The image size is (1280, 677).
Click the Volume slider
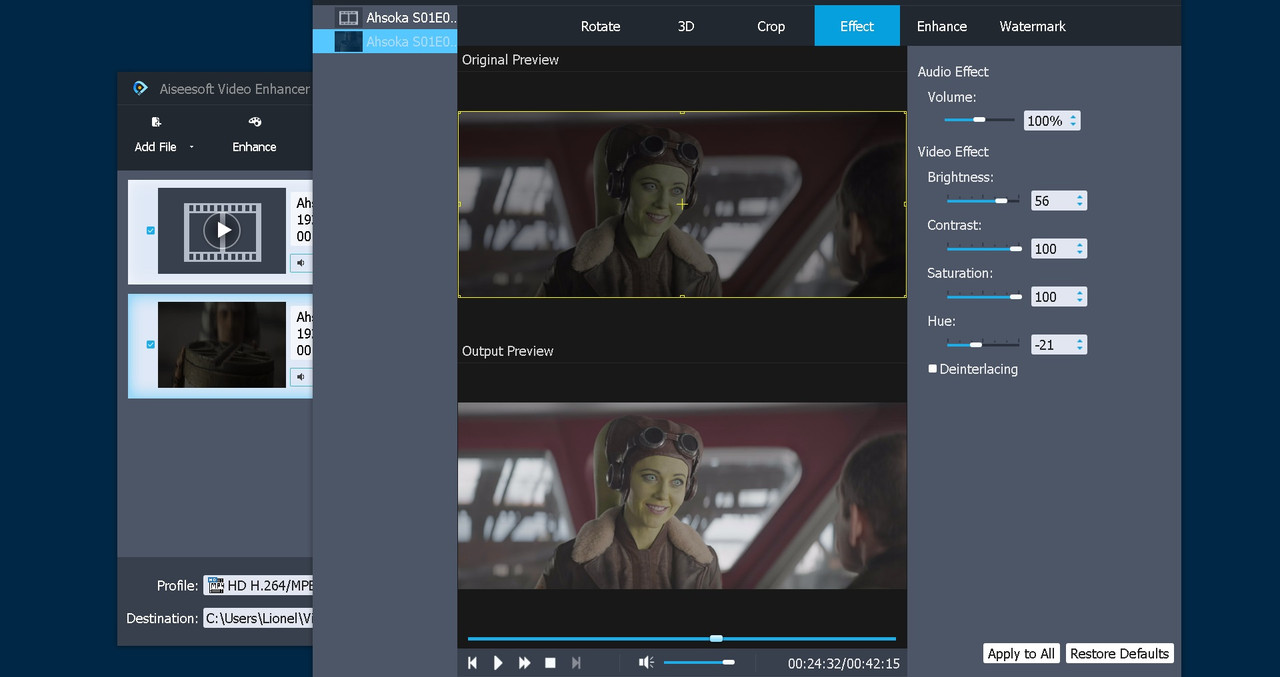[x=979, y=120]
